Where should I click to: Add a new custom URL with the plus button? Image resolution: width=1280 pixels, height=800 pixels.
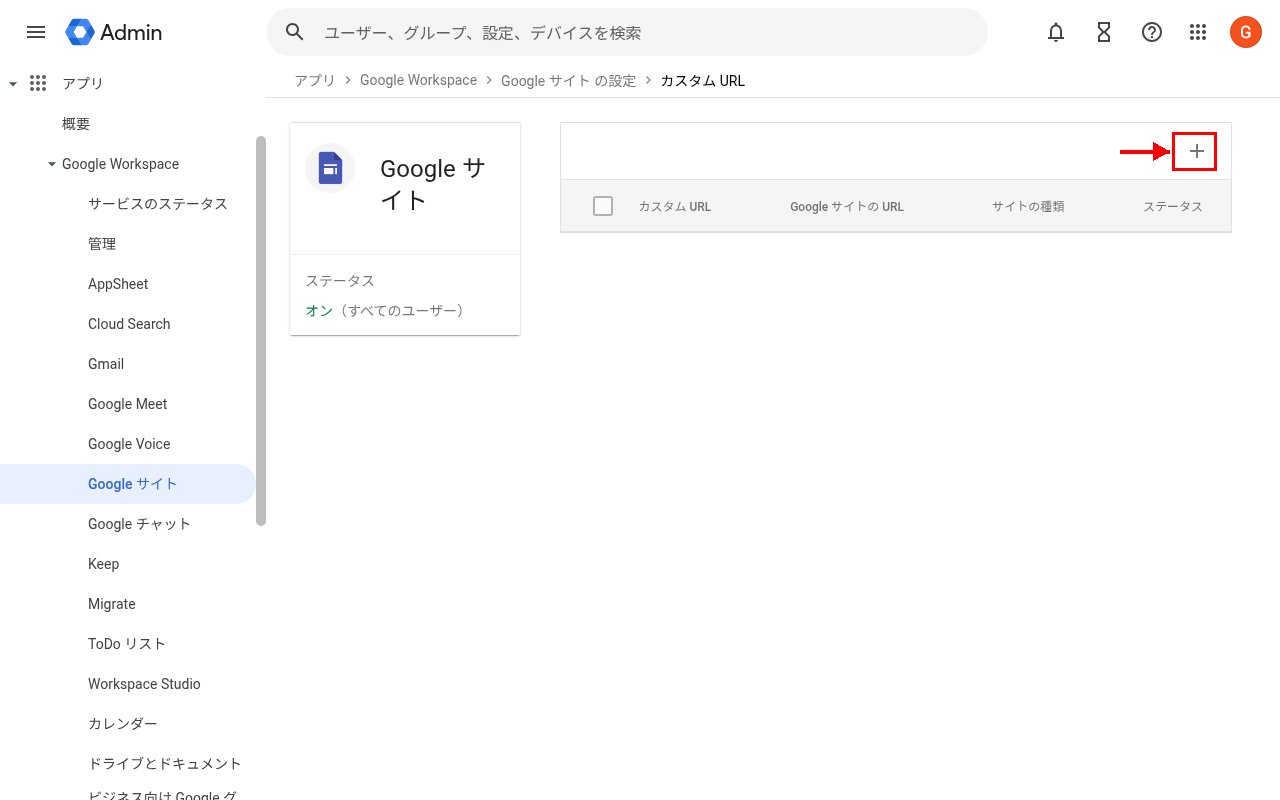pyautogui.click(x=1195, y=151)
